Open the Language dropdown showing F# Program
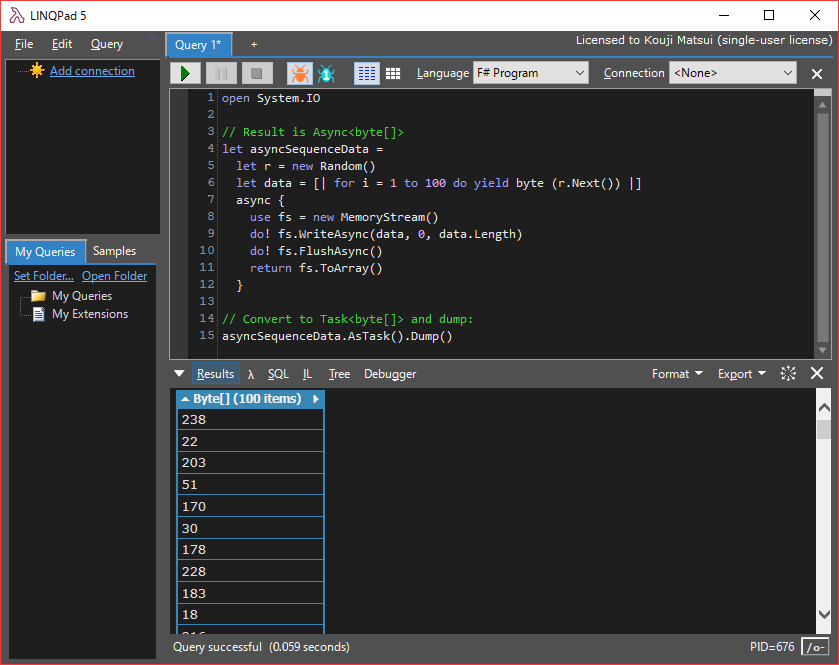The image size is (839, 665). (531, 73)
